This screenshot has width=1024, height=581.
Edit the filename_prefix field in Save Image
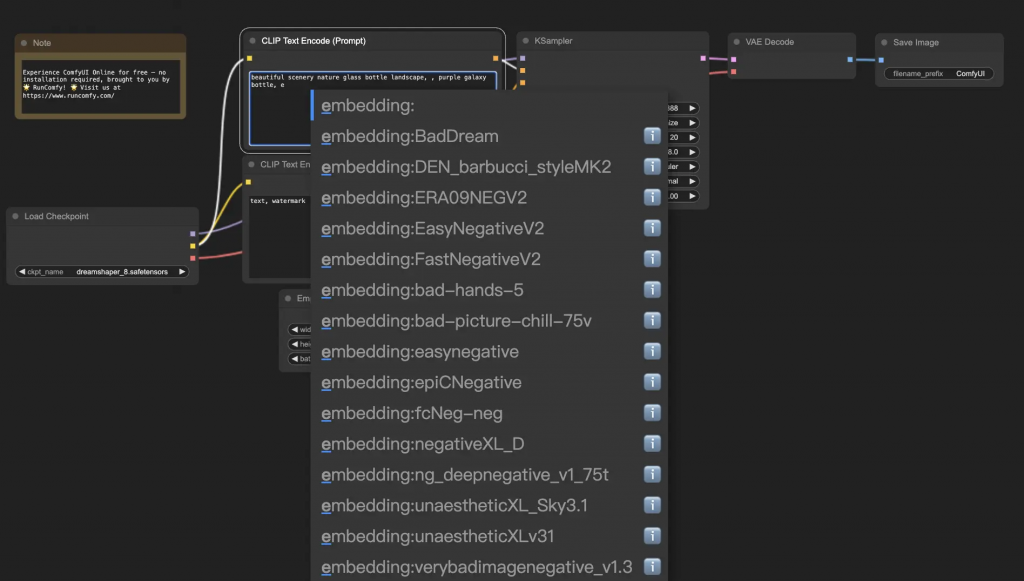coord(938,74)
